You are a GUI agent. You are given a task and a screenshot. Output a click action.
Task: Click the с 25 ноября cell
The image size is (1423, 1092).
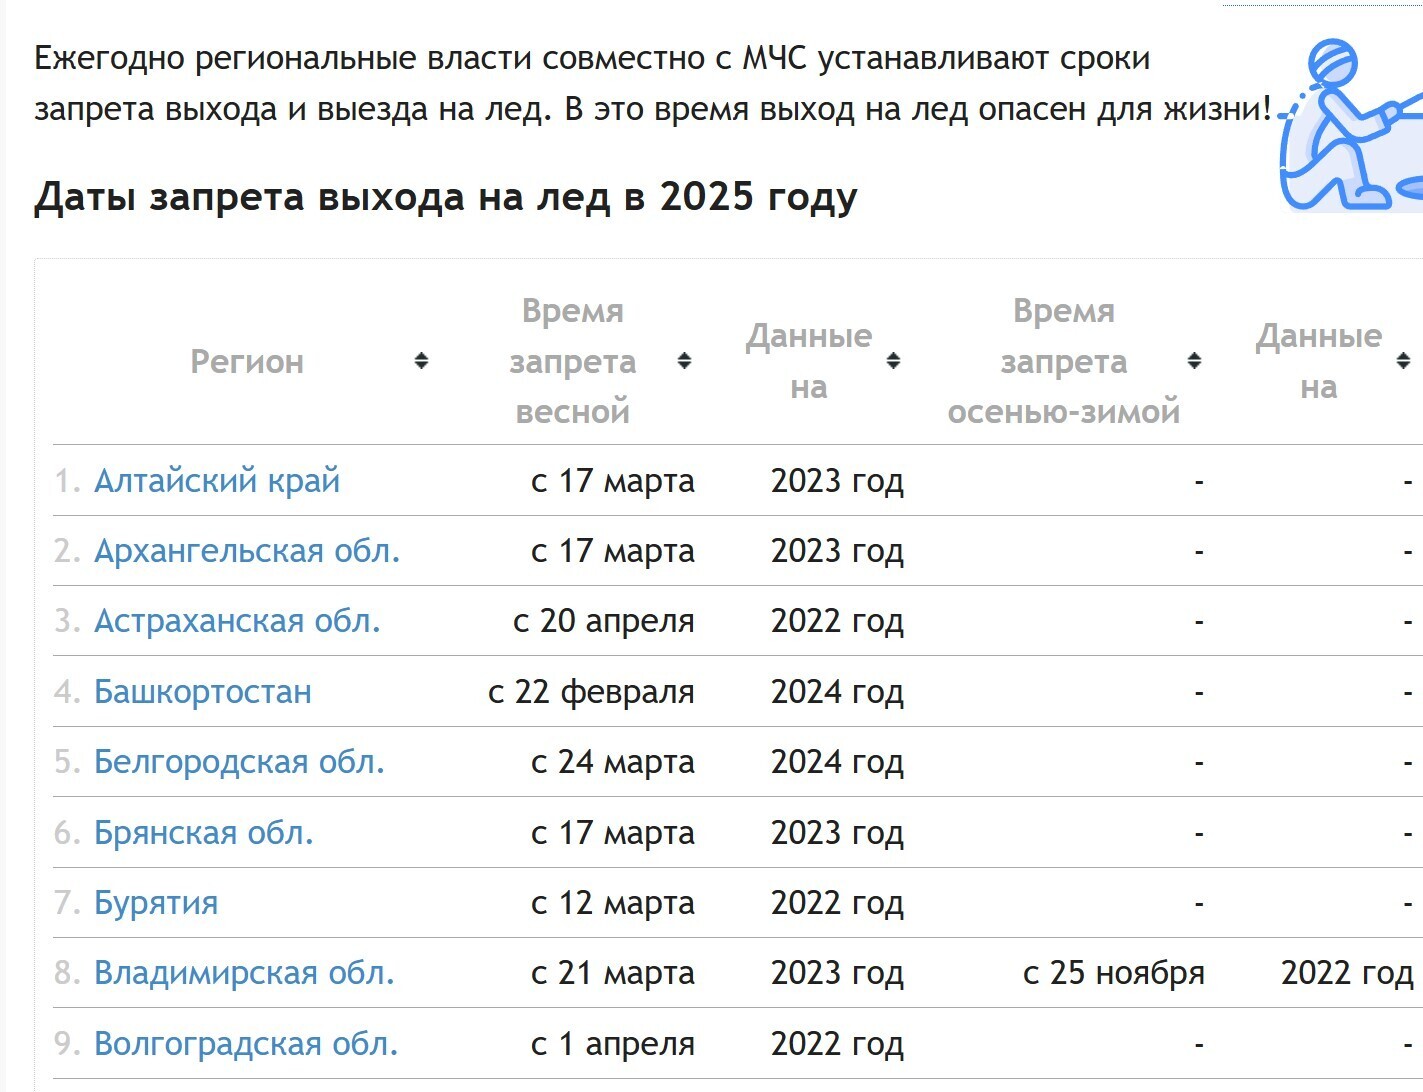tap(1113, 973)
